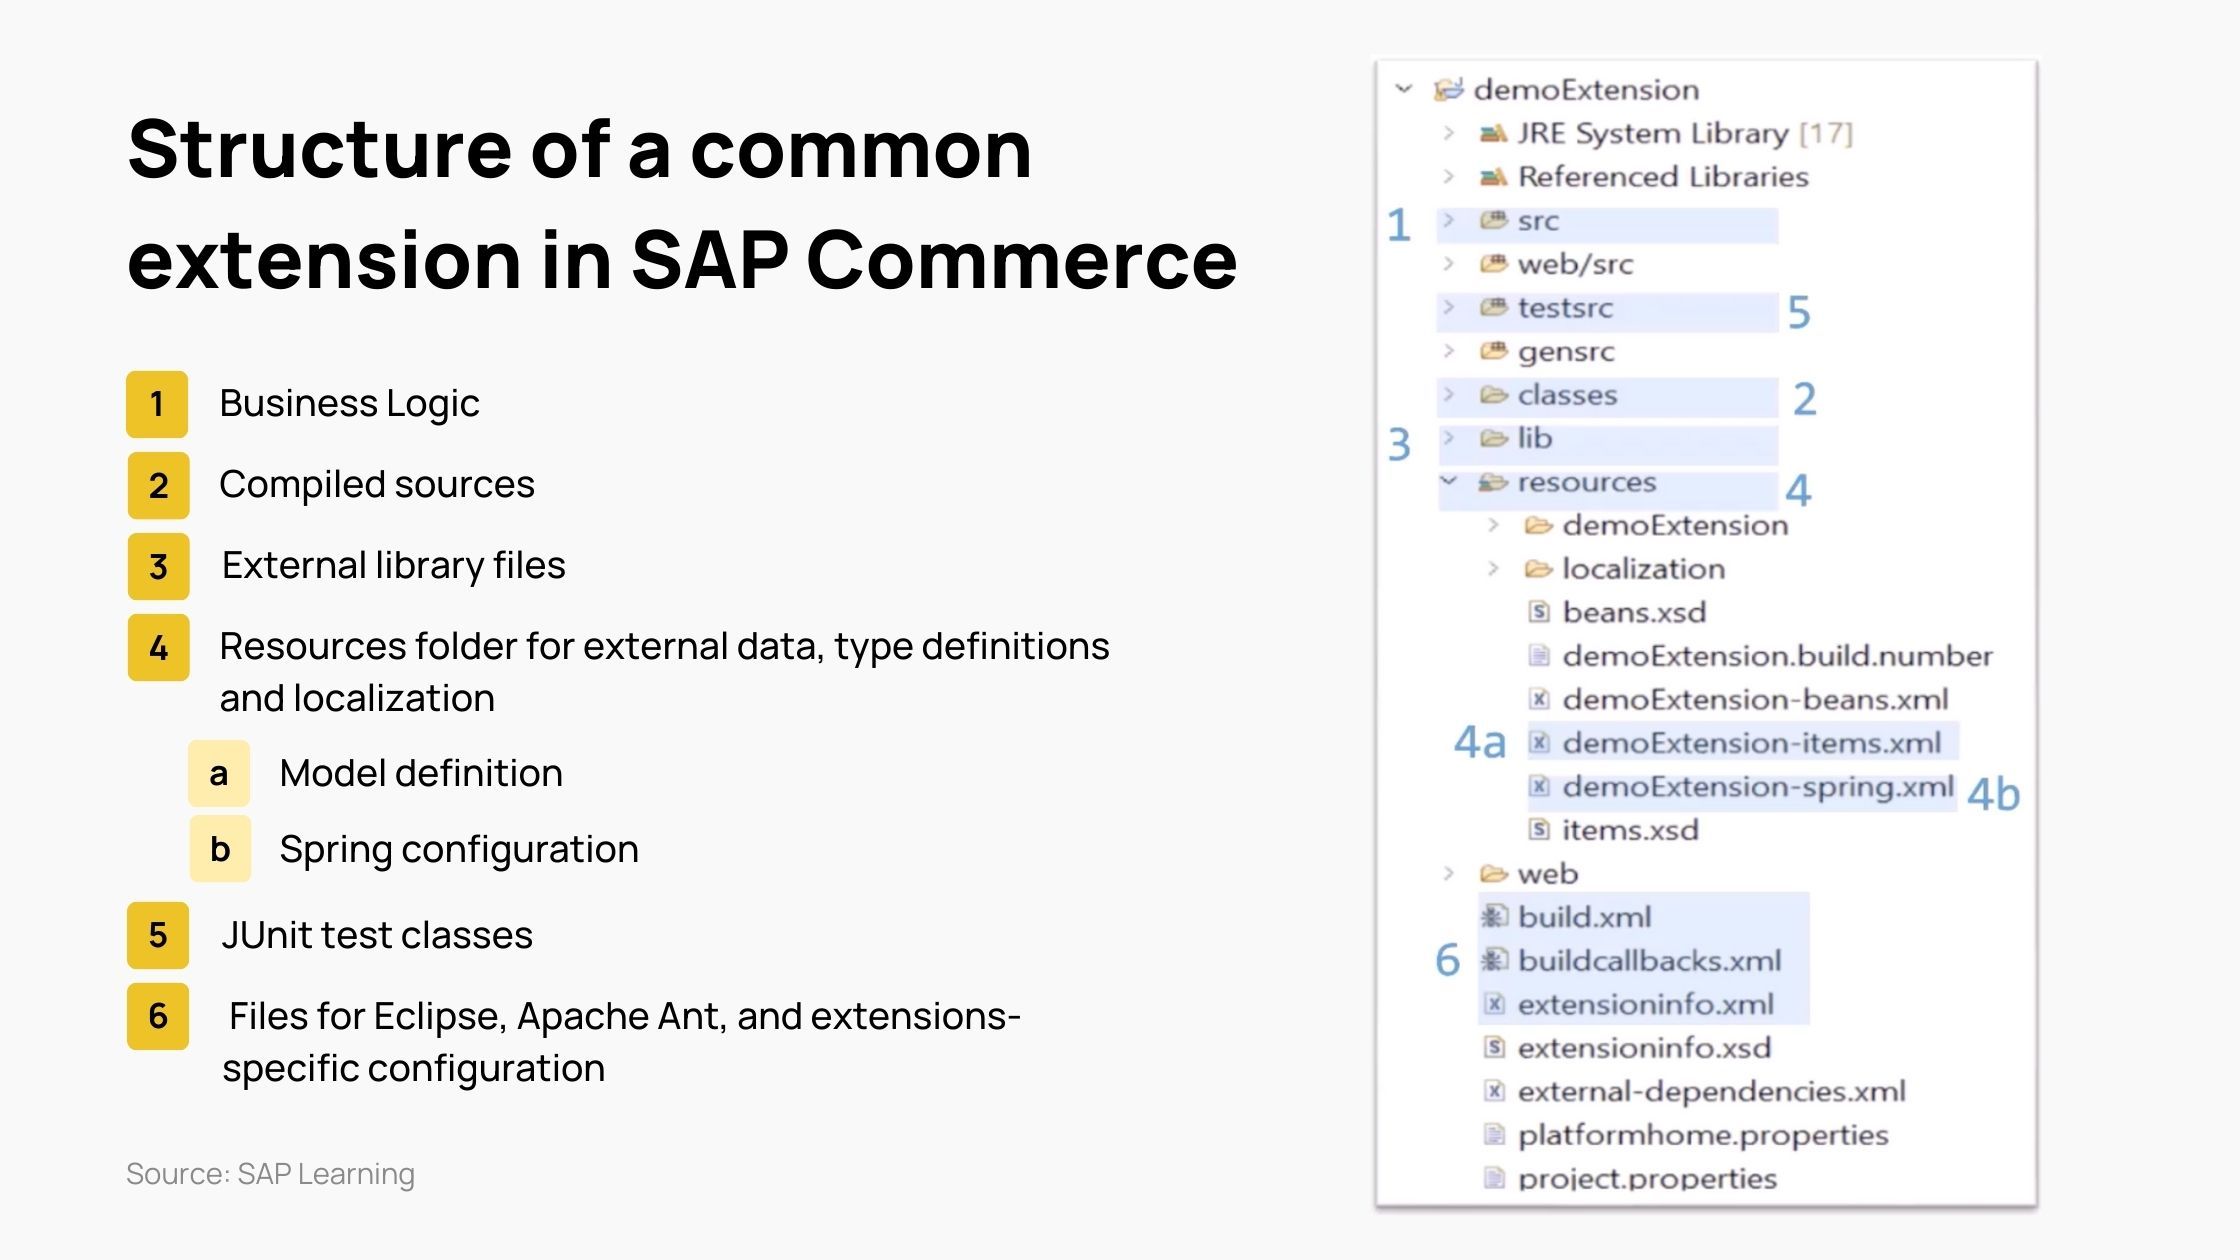Click the extensioninfo.xml file icon
Screen dimensions: 2240x1260
pyautogui.click(x=1494, y=1004)
